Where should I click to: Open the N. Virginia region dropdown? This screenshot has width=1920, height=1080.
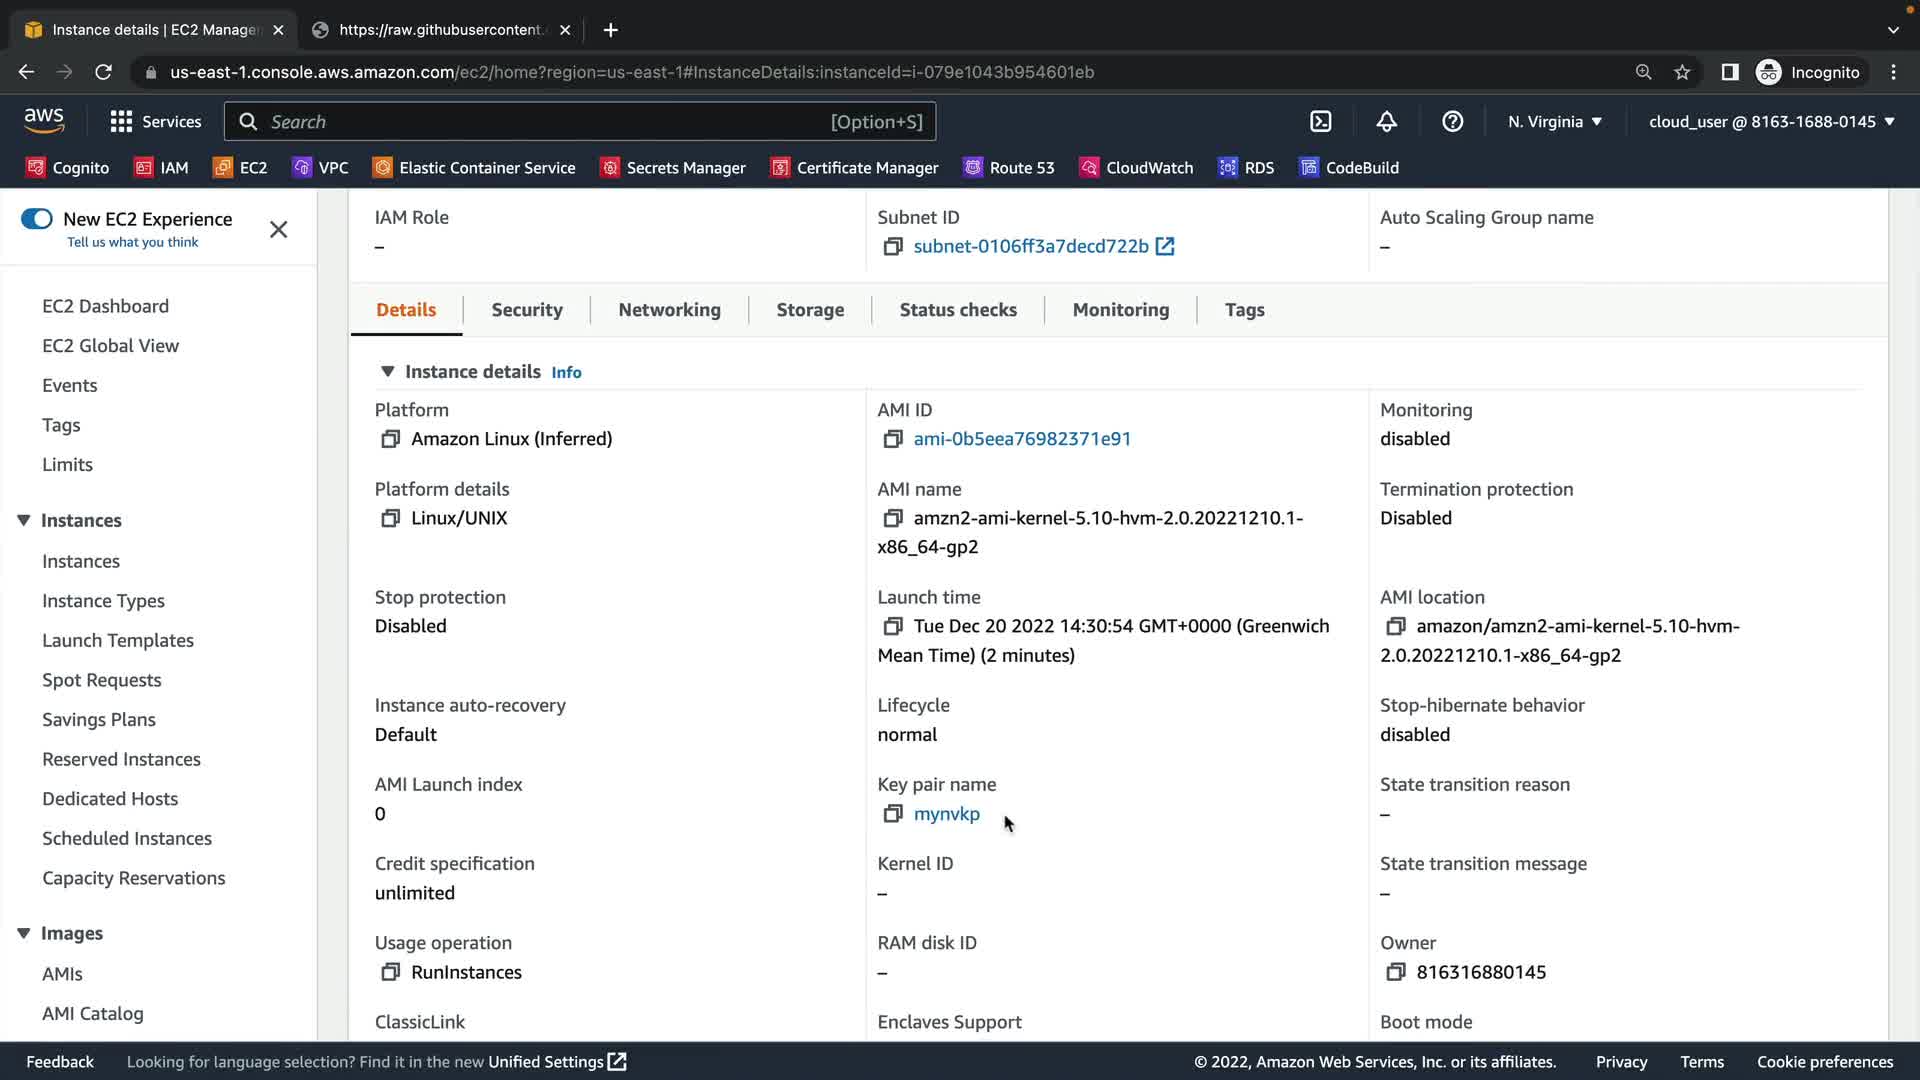tap(1554, 122)
